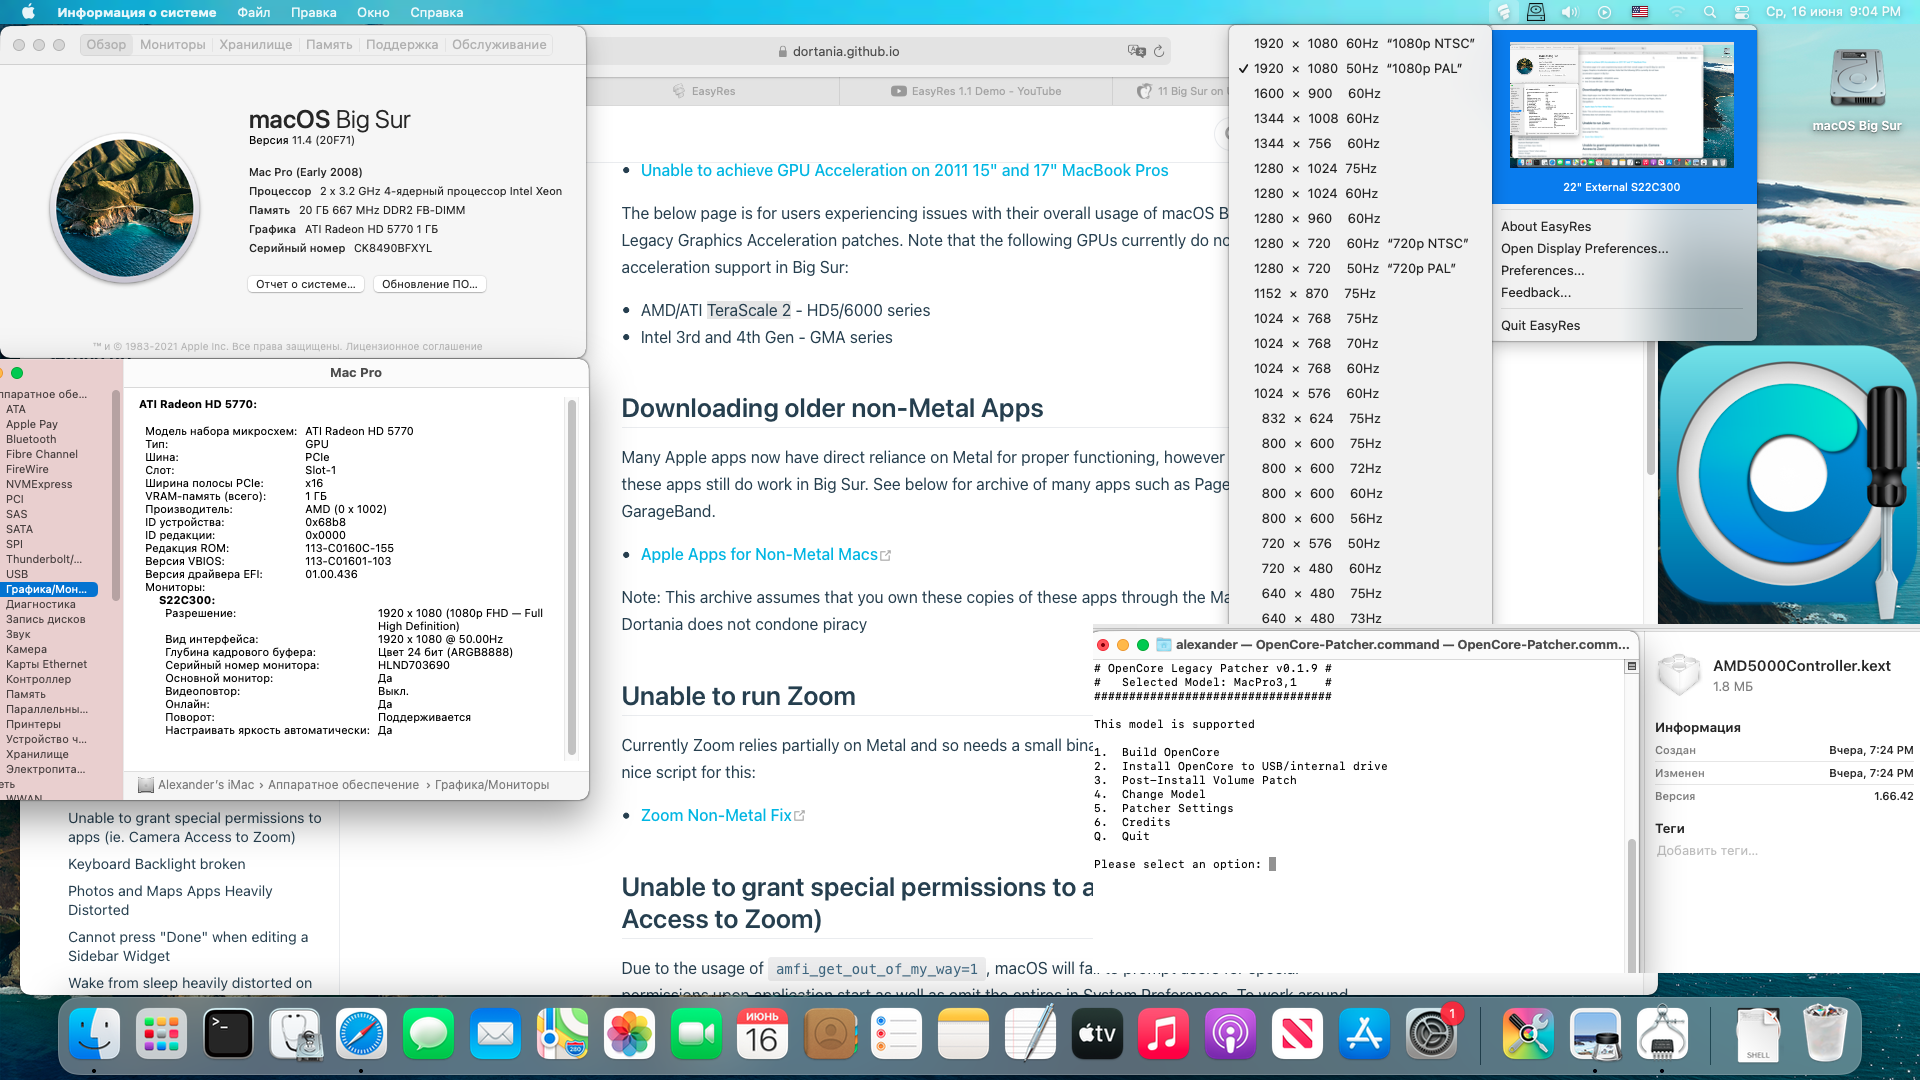Open Mail app in the Dock

[496, 1035]
